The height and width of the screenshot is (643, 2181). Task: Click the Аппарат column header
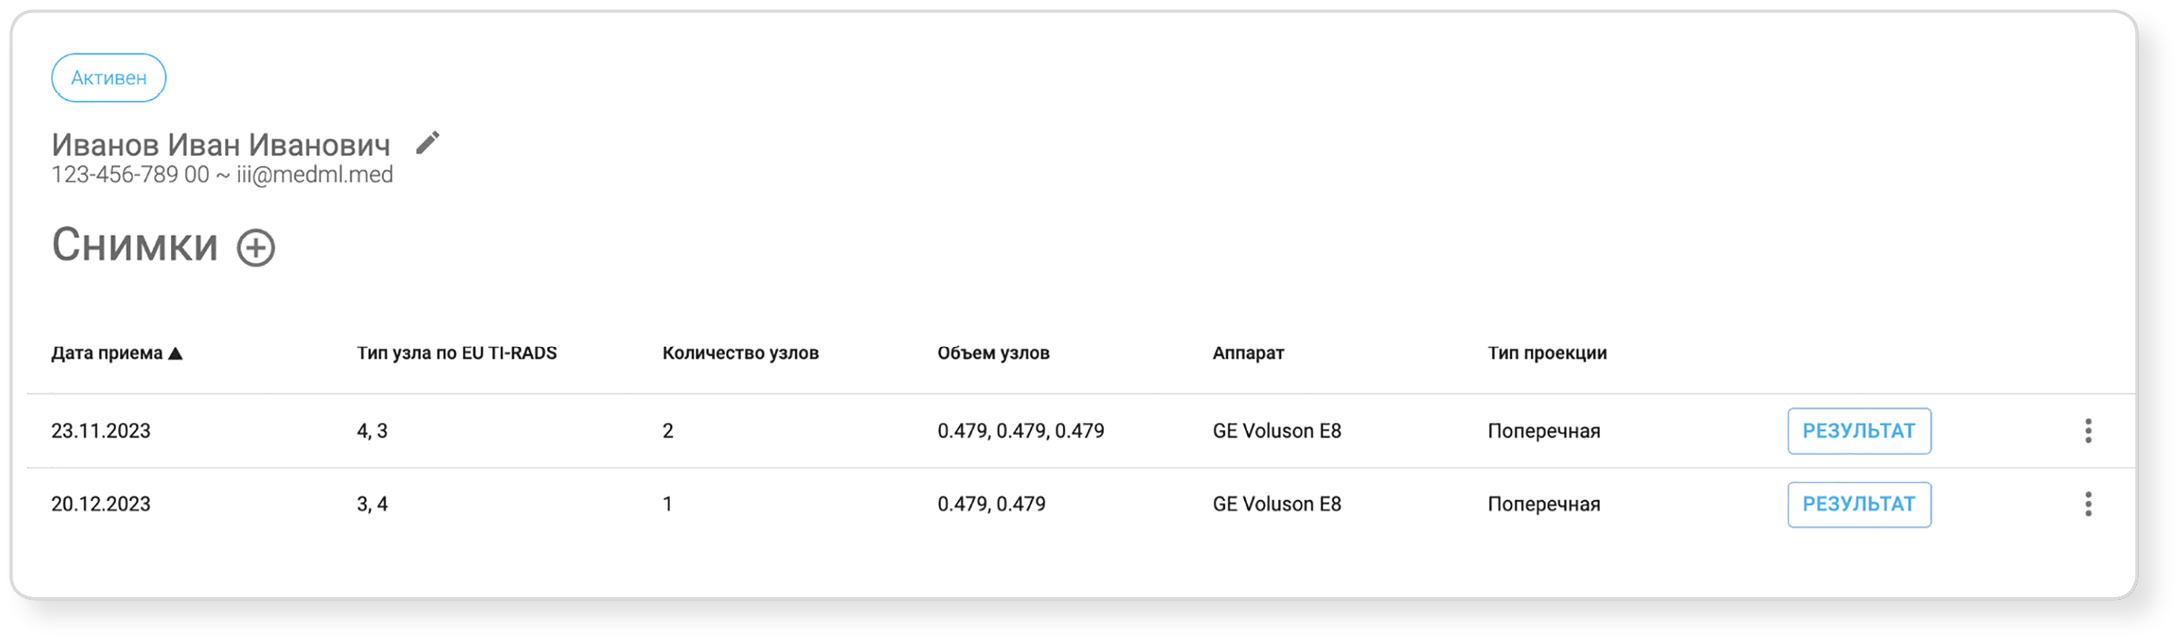[x=1248, y=353]
